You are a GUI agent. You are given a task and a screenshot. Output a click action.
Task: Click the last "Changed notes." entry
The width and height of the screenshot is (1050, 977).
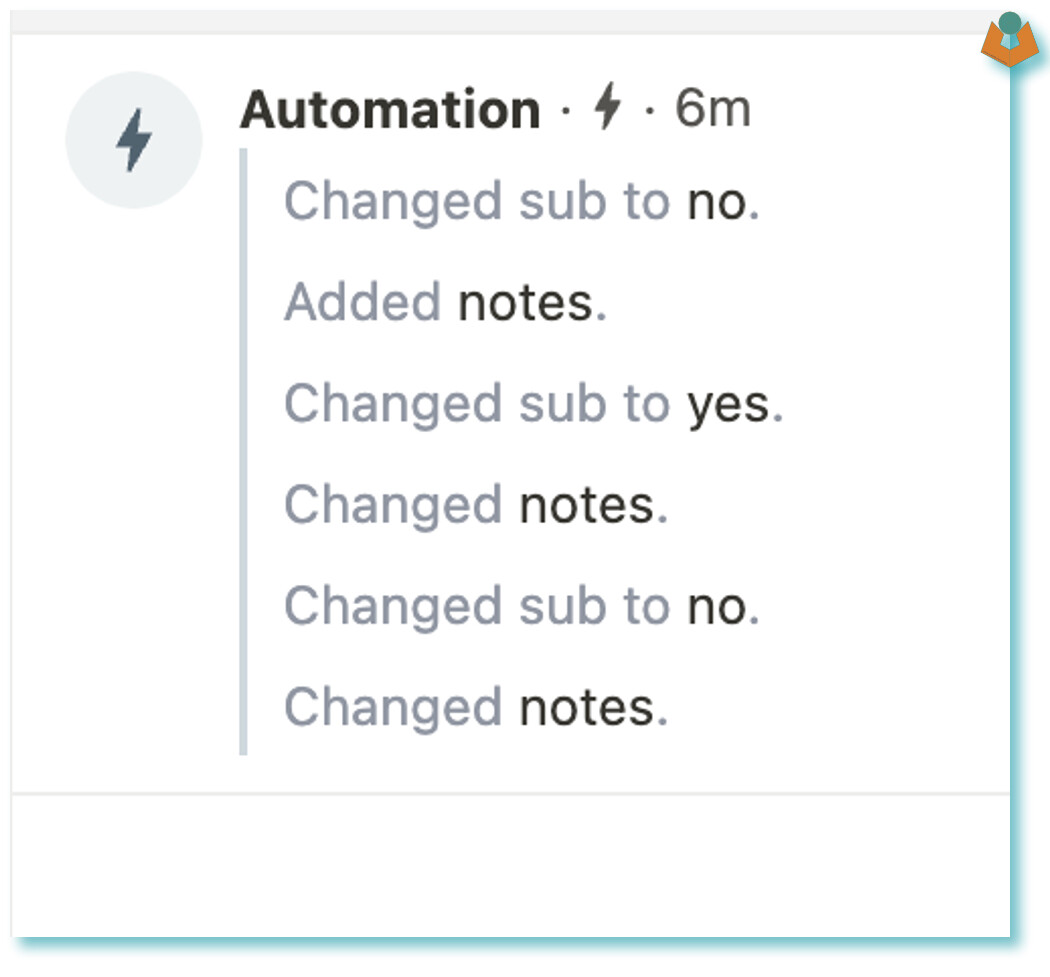coord(476,708)
